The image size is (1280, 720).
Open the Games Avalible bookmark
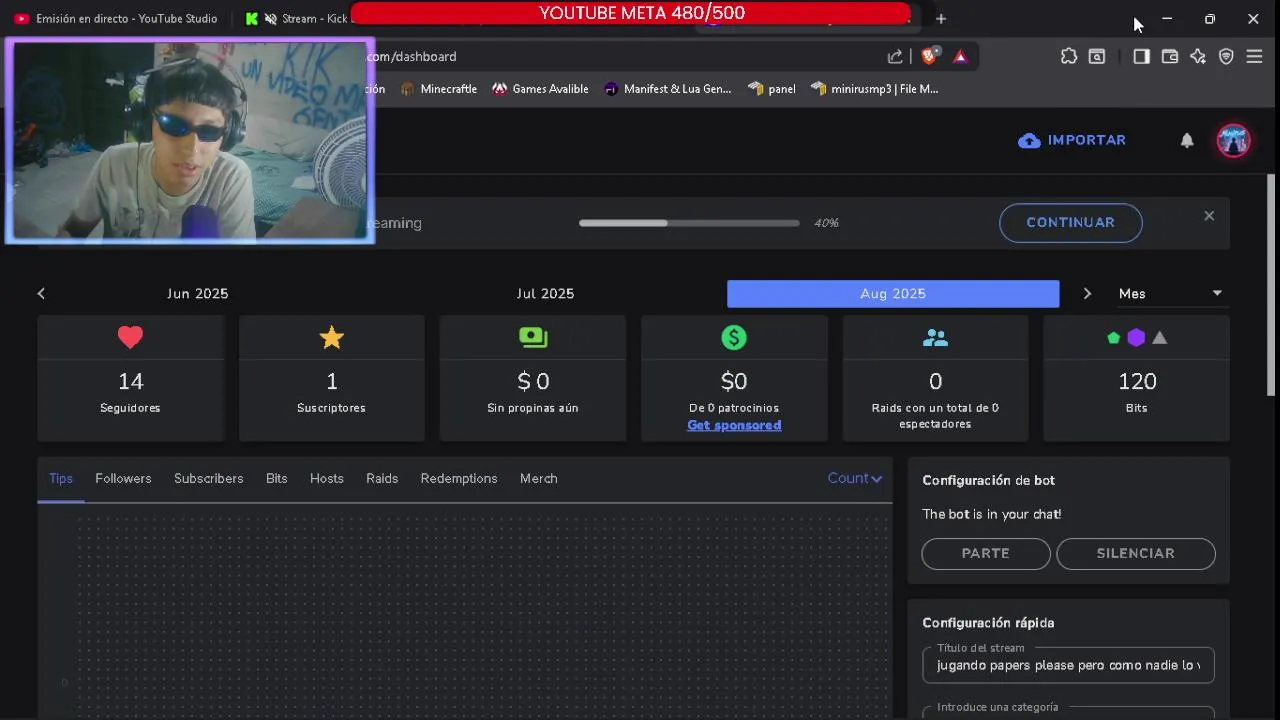click(540, 89)
